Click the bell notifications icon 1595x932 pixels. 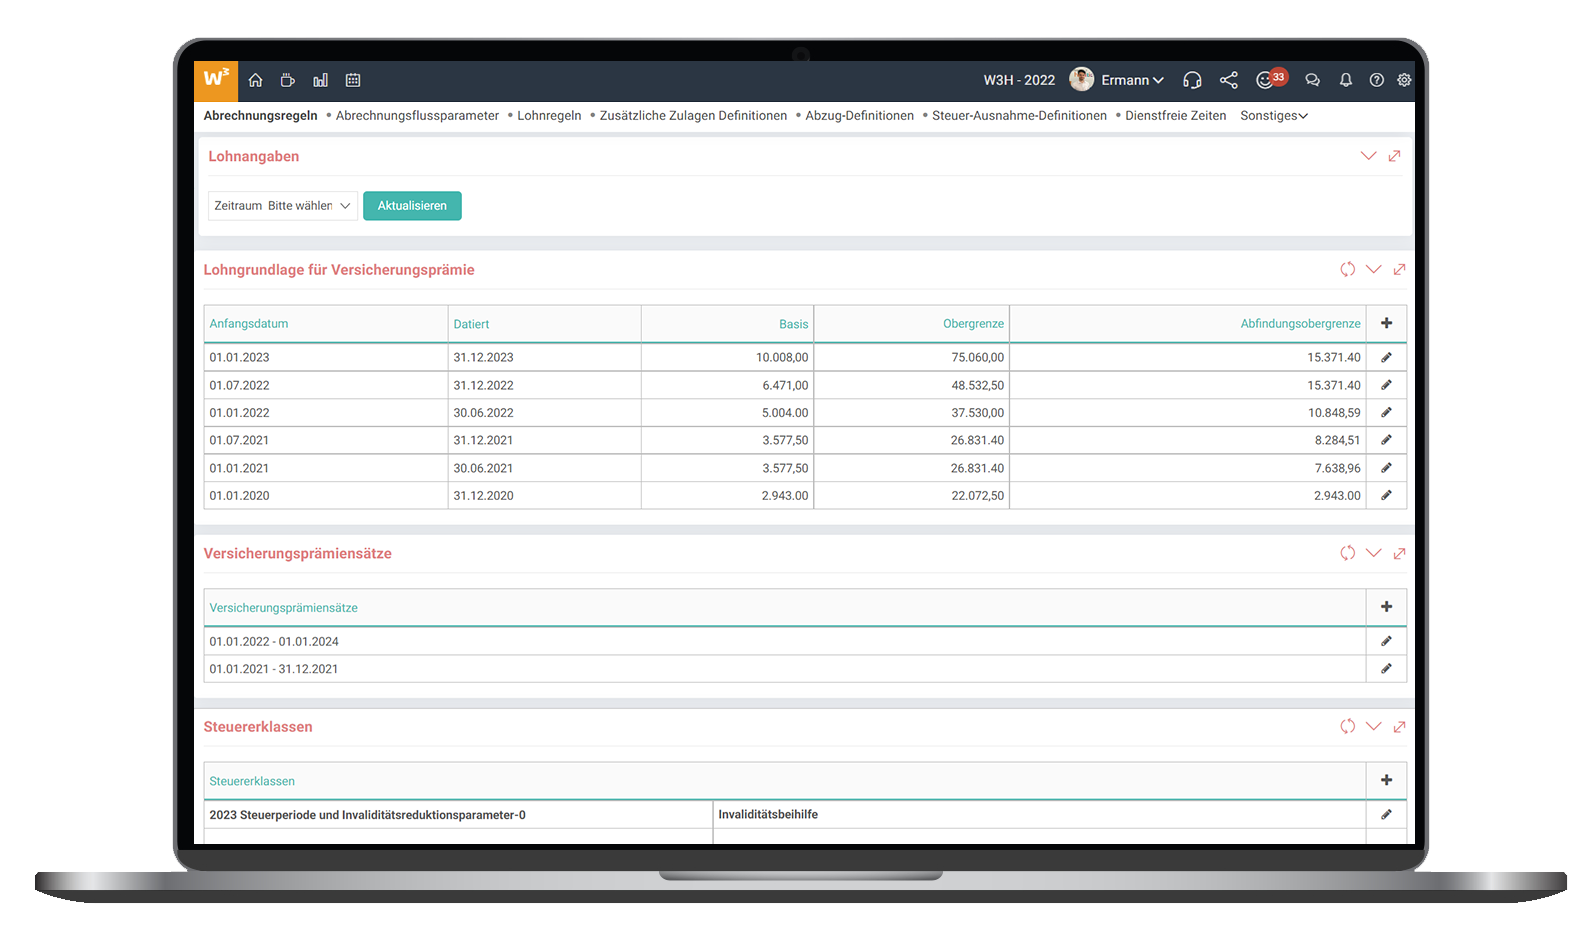[x=1346, y=80]
